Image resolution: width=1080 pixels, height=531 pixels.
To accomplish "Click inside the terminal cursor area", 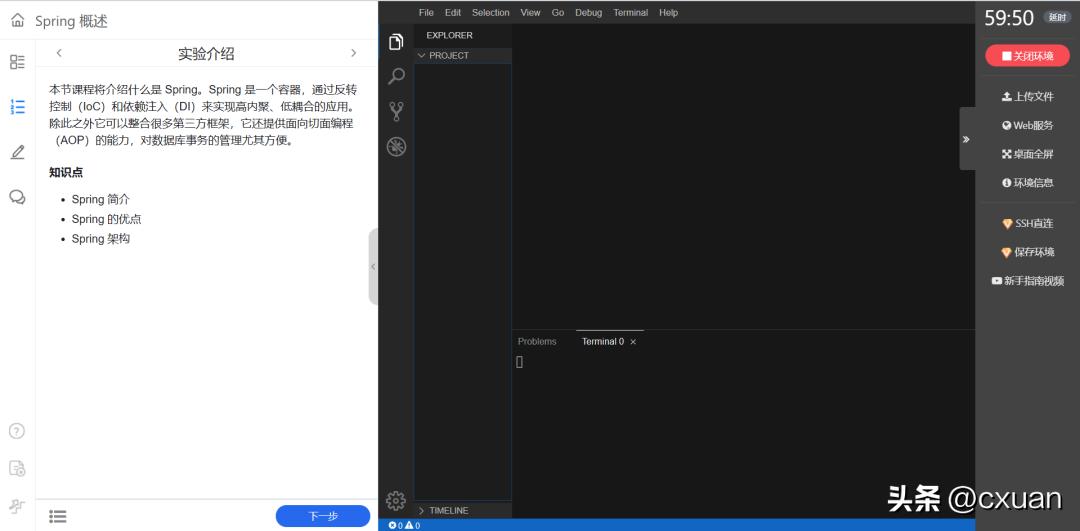I will (x=519, y=362).
